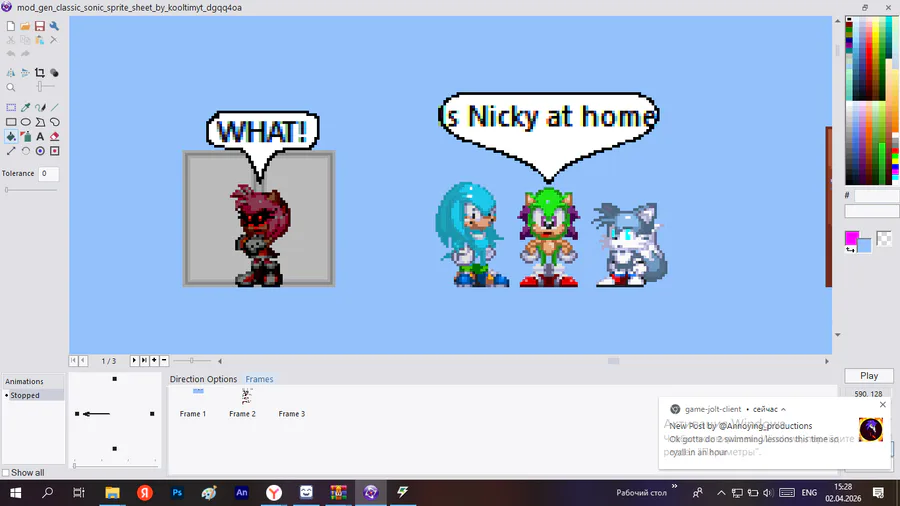Click the Paste clipboard icon
The width and height of the screenshot is (900, 506).
pyautogui.click(x=40, y=40)
